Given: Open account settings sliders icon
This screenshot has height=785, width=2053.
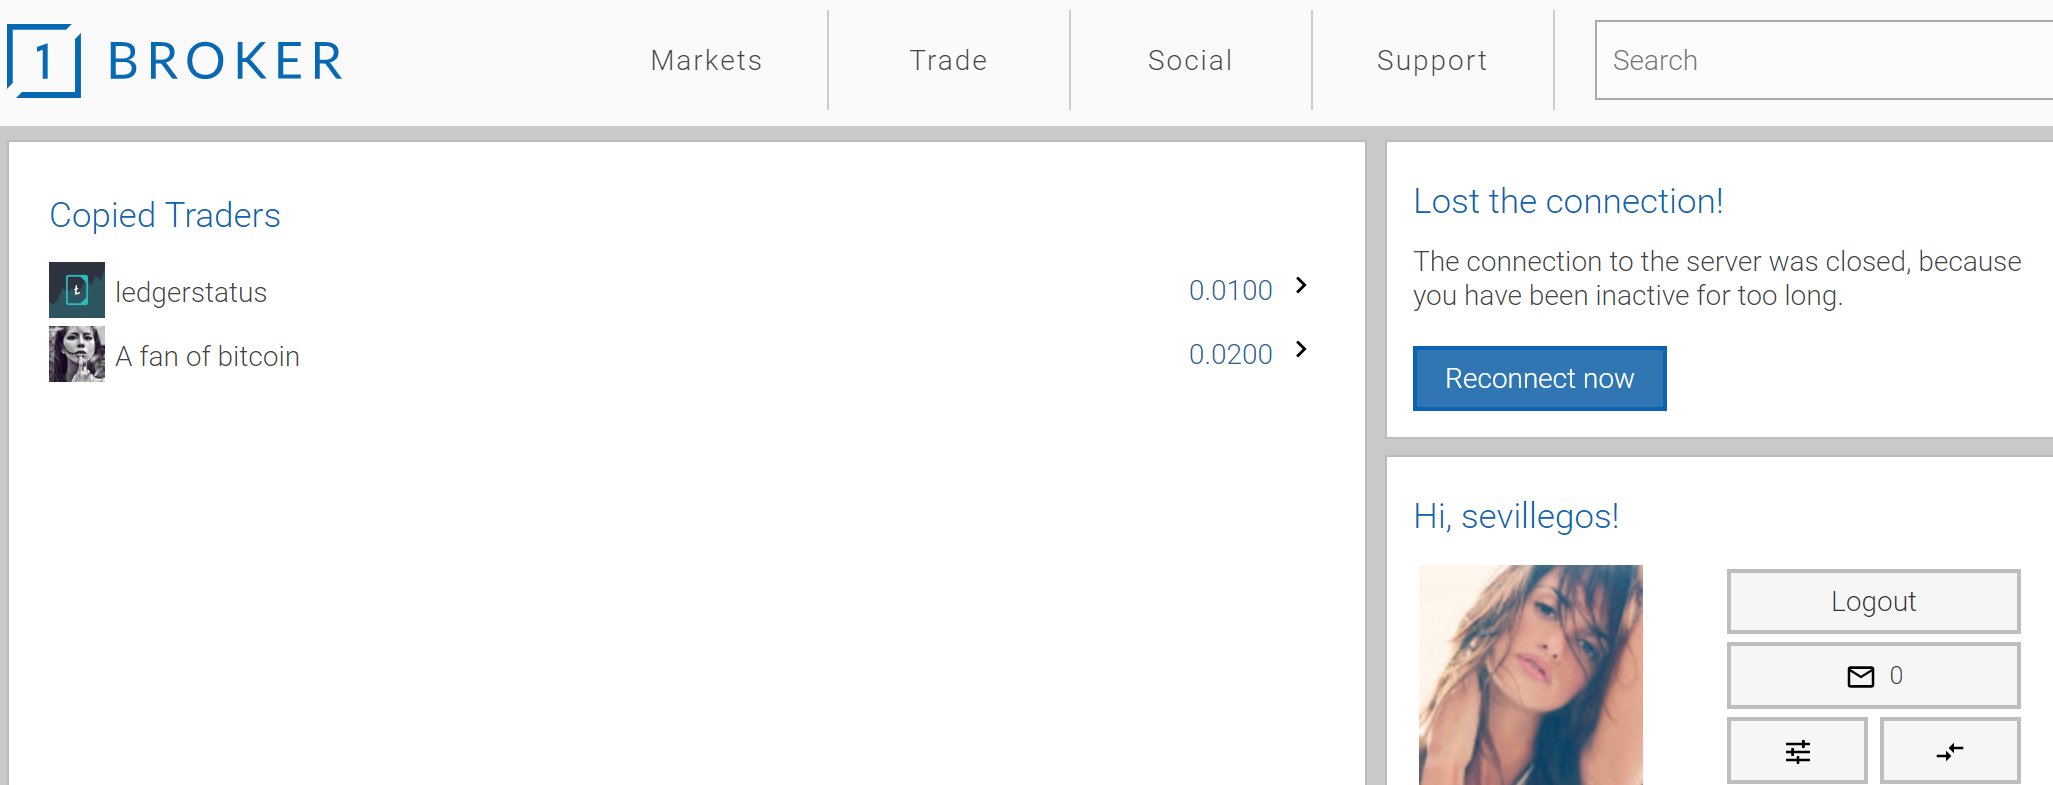Looking at the screenshot, I should 1797,751.
